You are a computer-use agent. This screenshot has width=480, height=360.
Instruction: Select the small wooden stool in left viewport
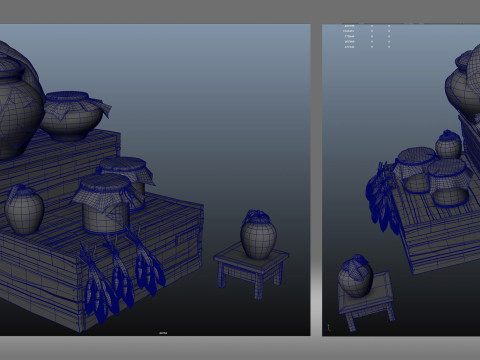[x=252, y=270]
